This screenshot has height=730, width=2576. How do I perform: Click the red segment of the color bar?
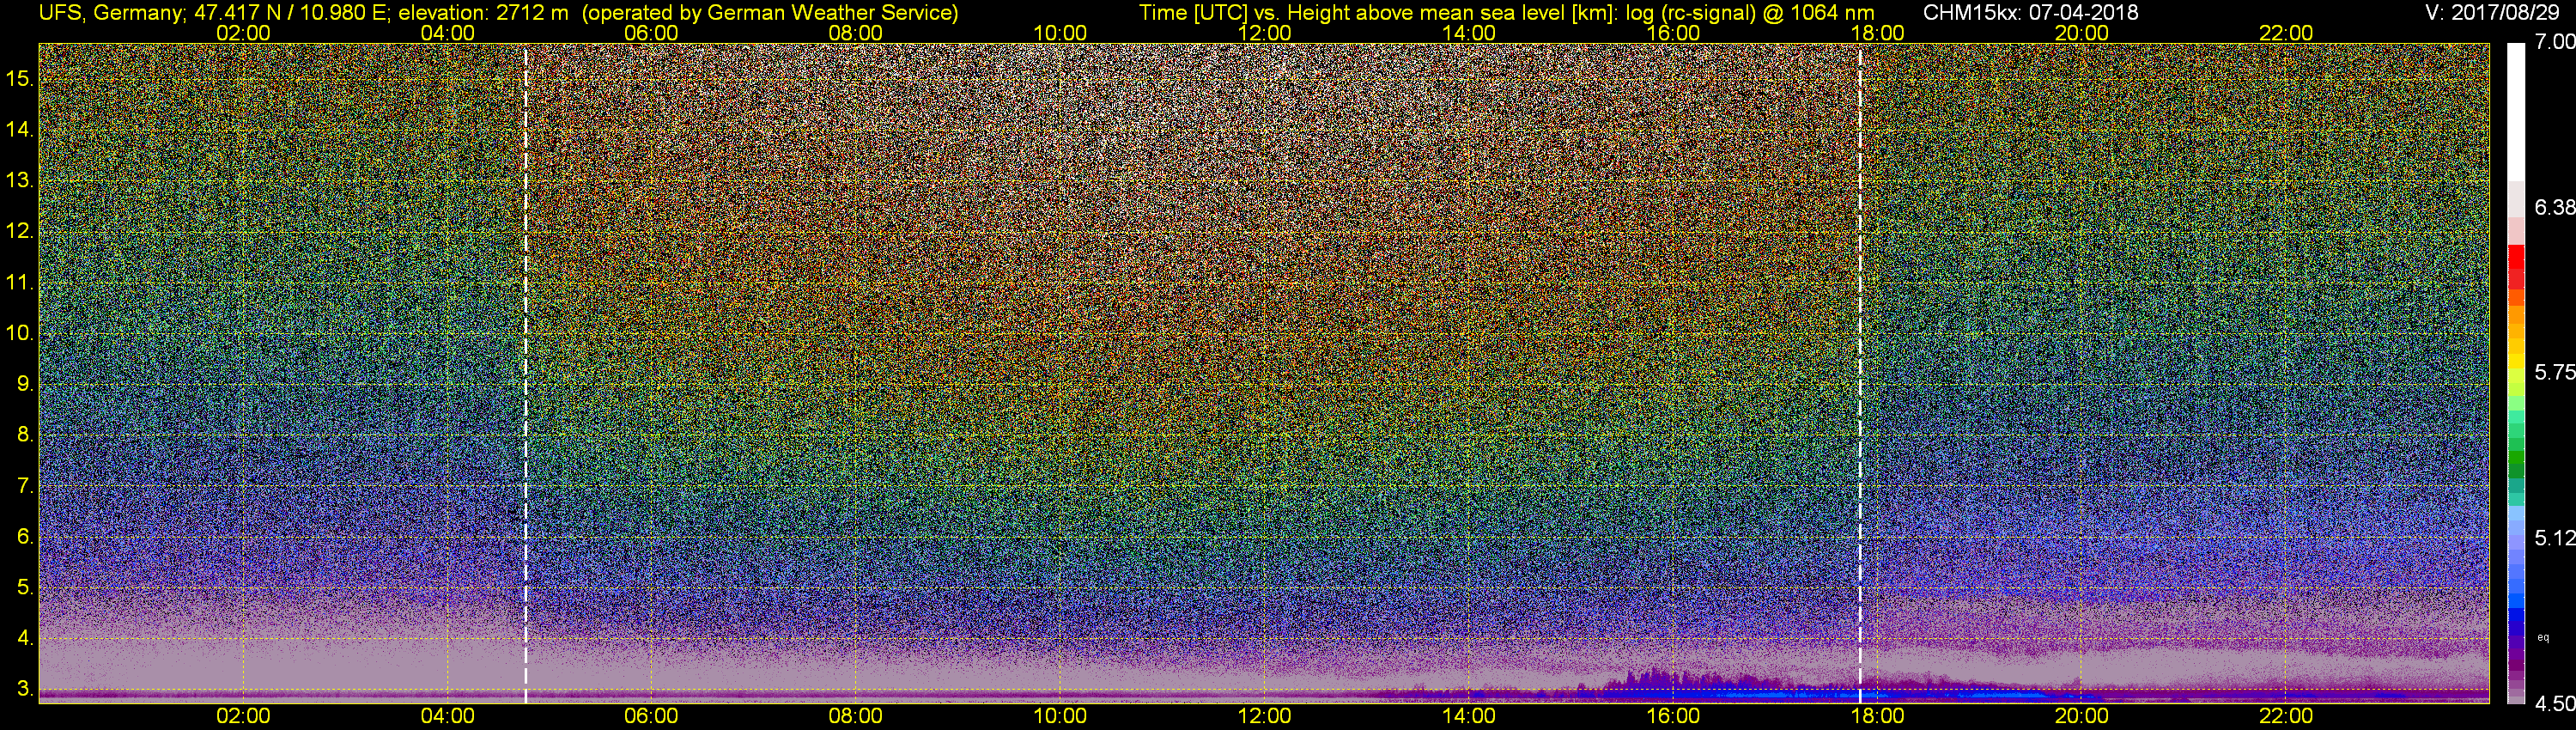click(x=2516, y=265)
